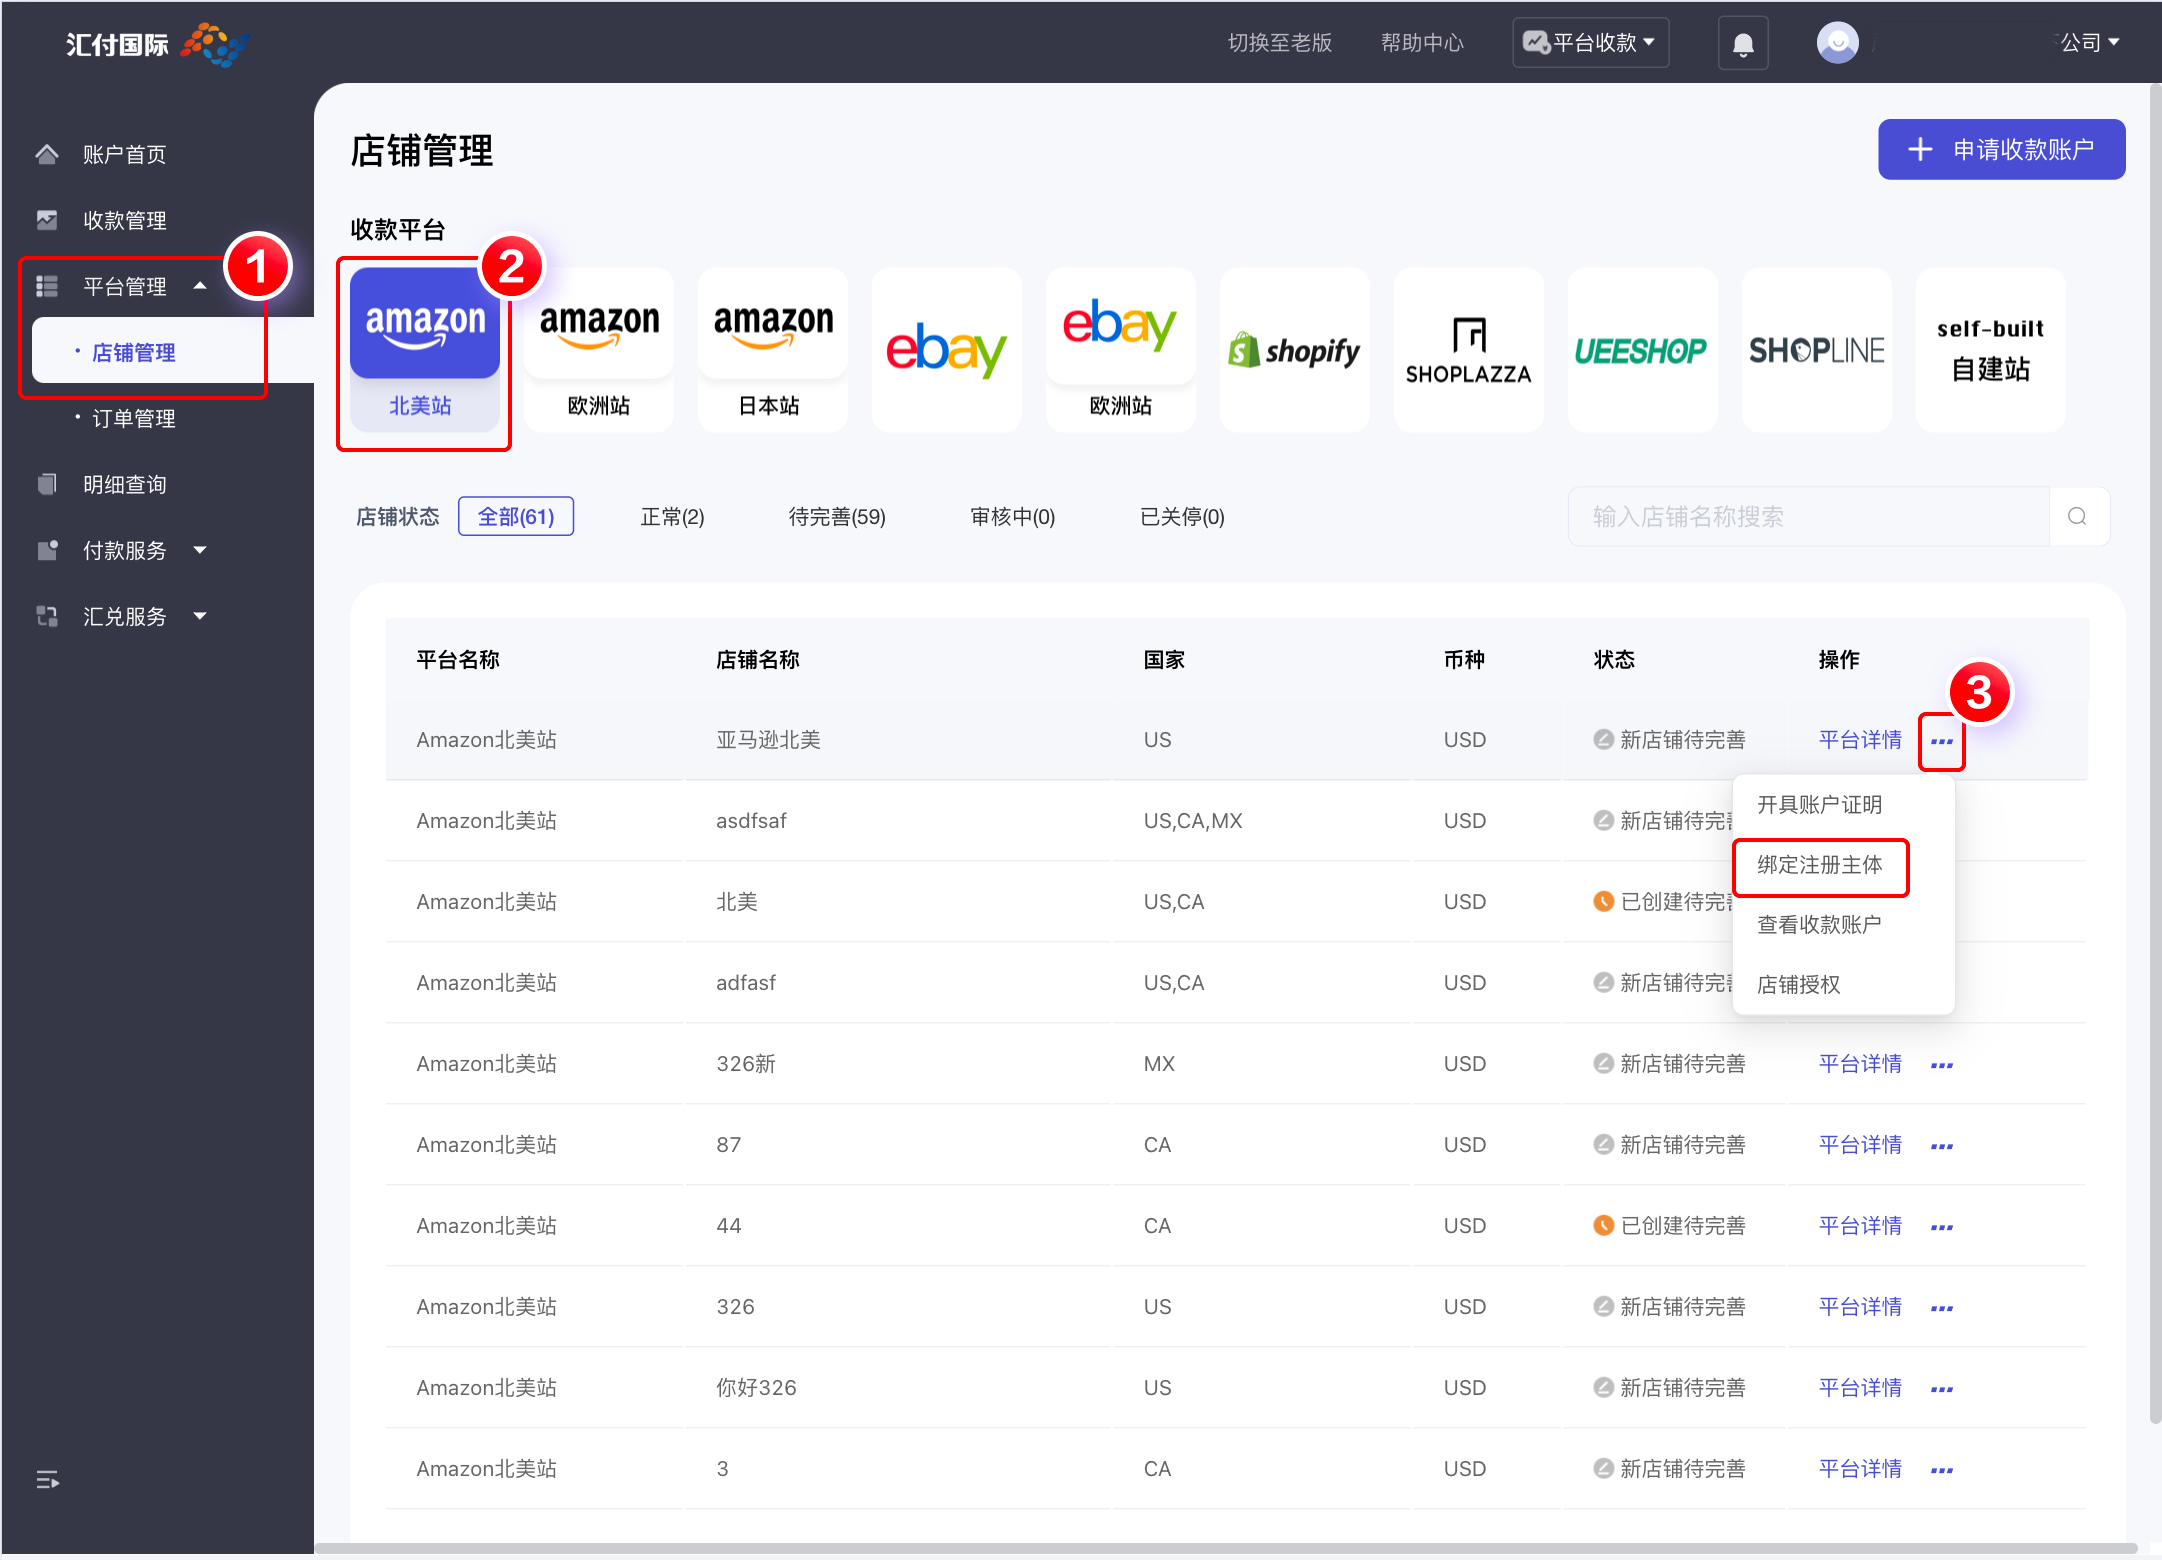Viewport: 2162px width, 1560px height.
Task: Select the Shopify platform card
Action: pyautogui.click(x=1295, y=350)
